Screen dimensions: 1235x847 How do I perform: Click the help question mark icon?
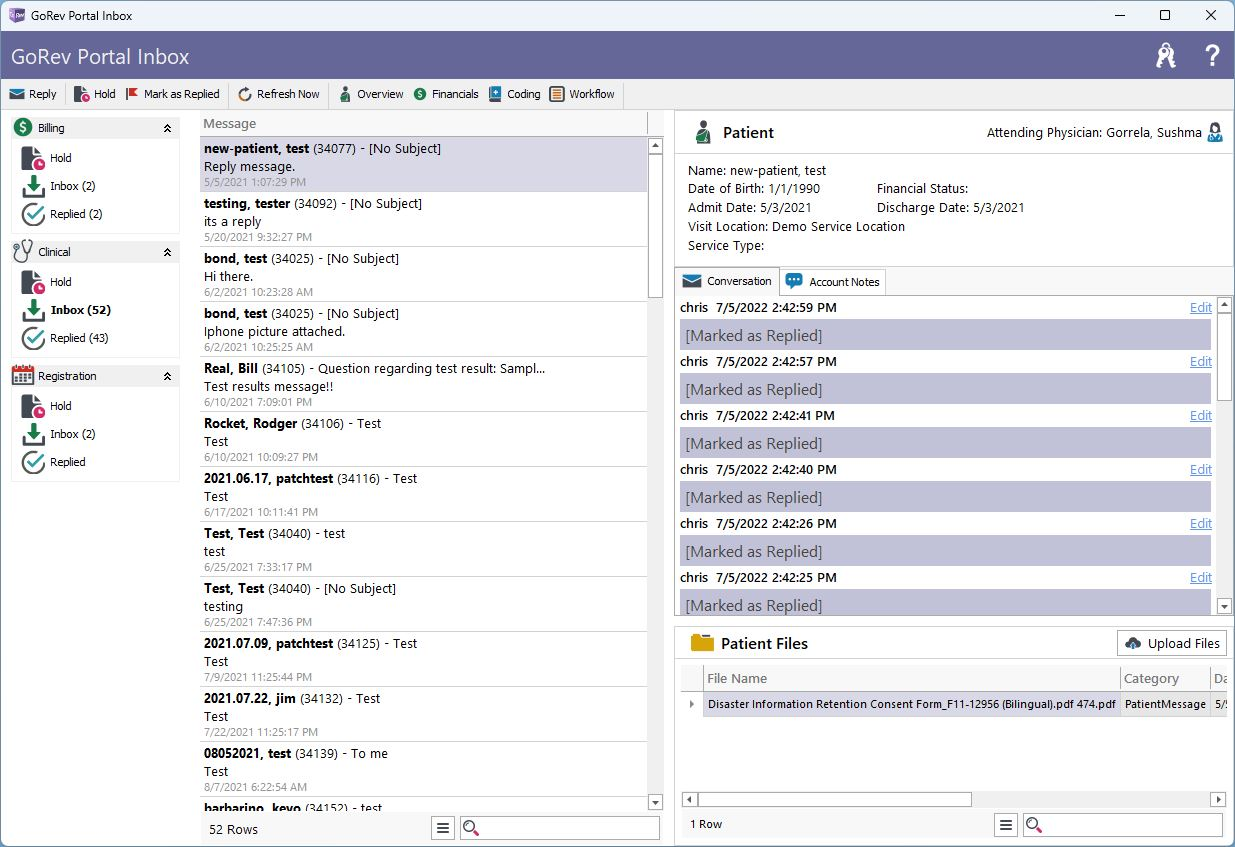pos(1212,55)
